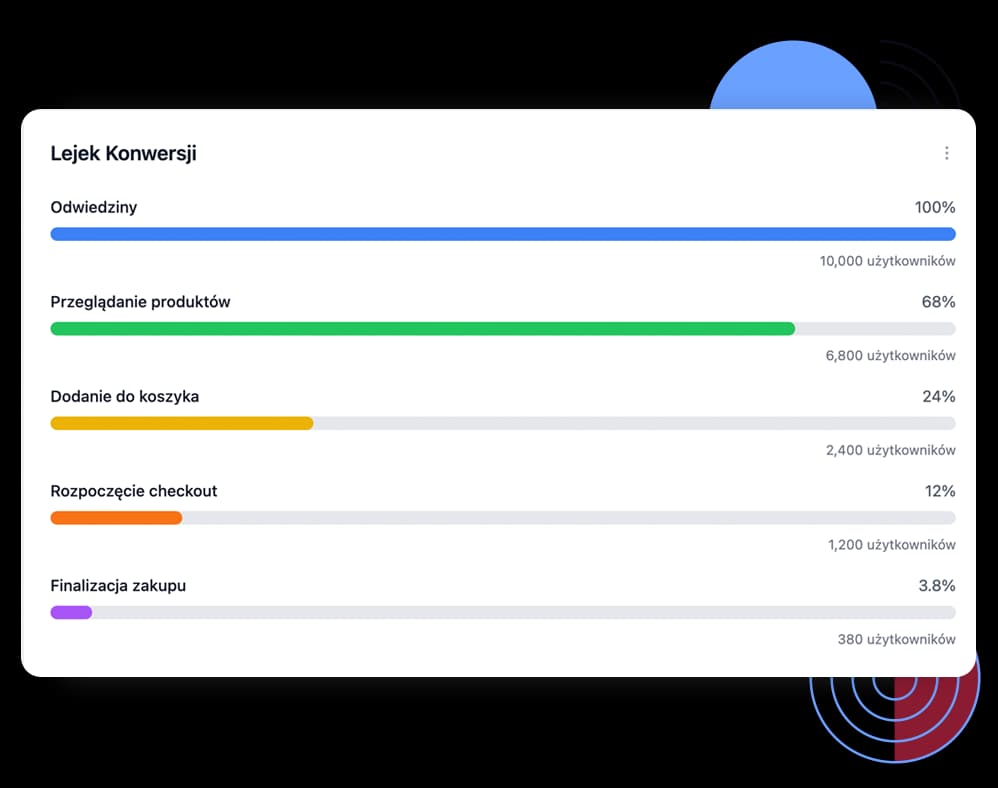Click the blue Odwiedziny progress bar

pos(503,234)
